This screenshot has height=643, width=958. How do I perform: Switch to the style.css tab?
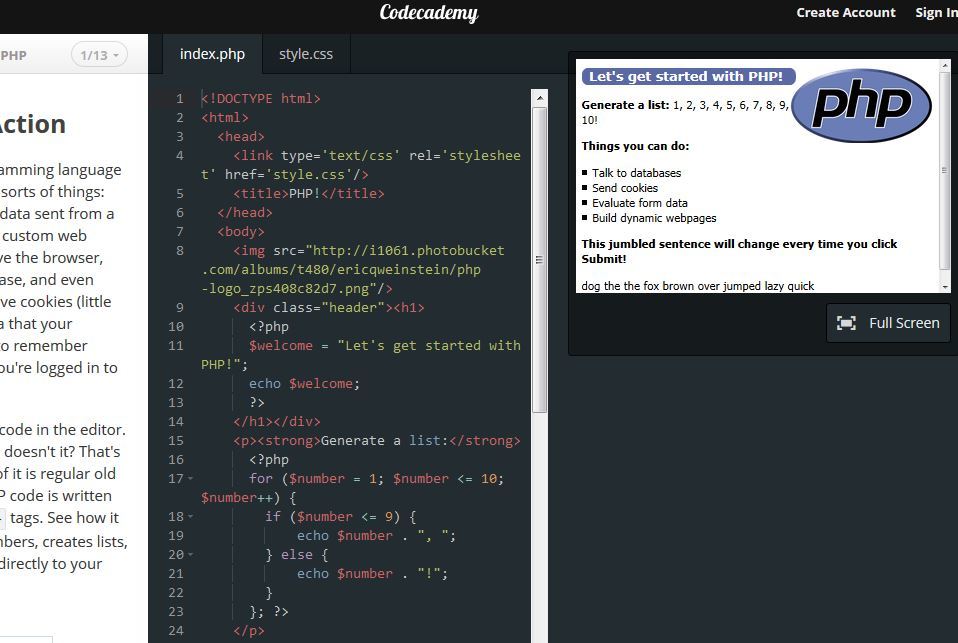tap(306, 54)
